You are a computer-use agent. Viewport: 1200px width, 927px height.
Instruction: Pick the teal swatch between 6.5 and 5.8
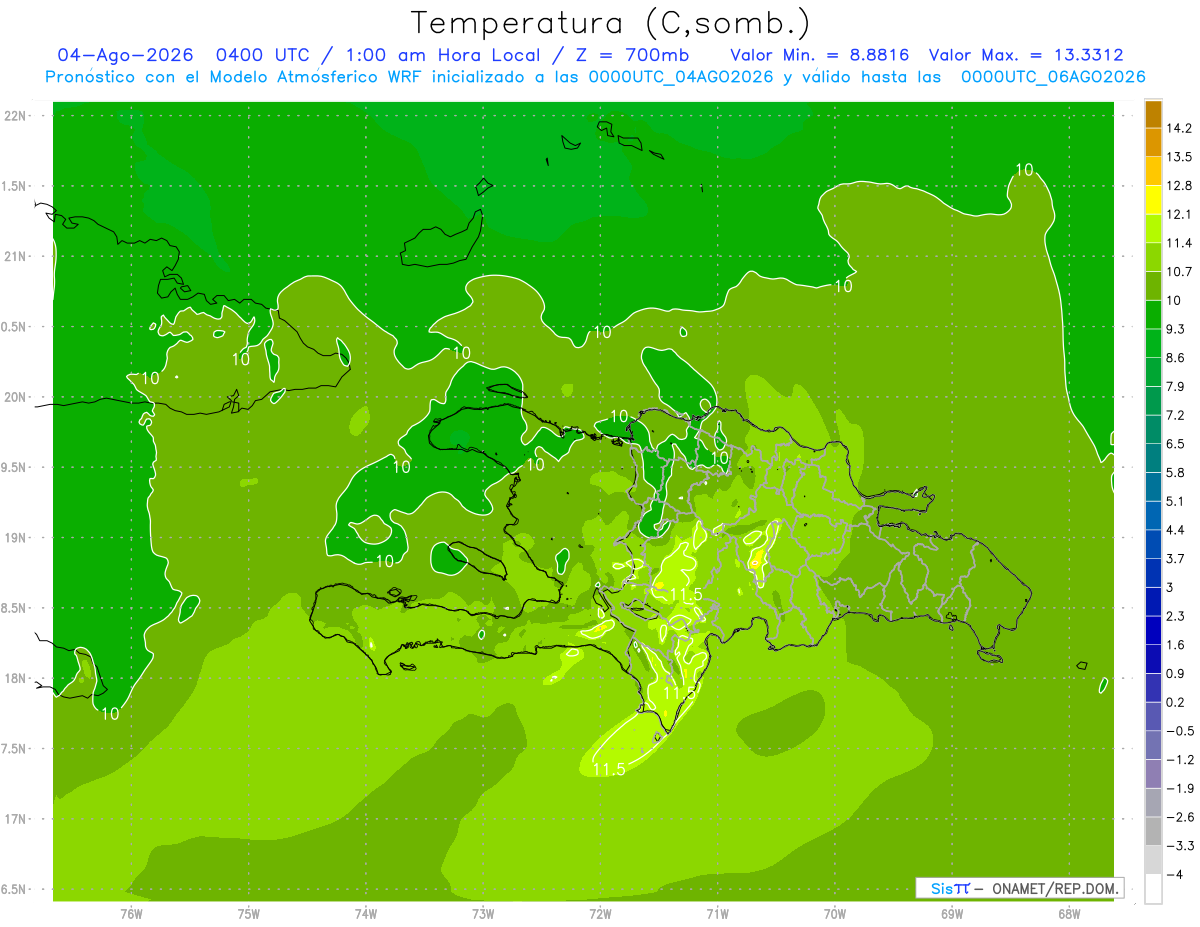(1153, 458)
